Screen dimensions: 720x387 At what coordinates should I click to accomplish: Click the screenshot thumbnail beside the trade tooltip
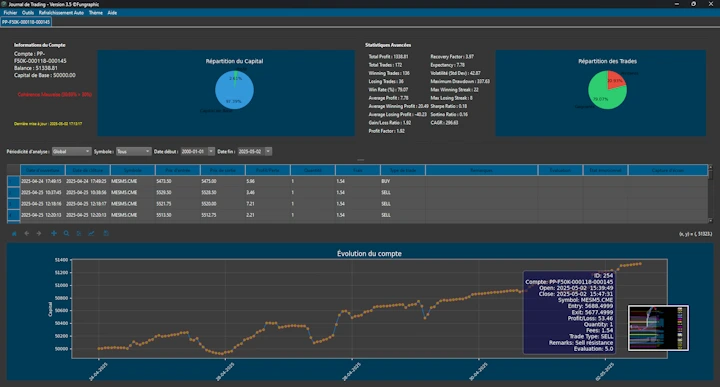coord(658,328)
